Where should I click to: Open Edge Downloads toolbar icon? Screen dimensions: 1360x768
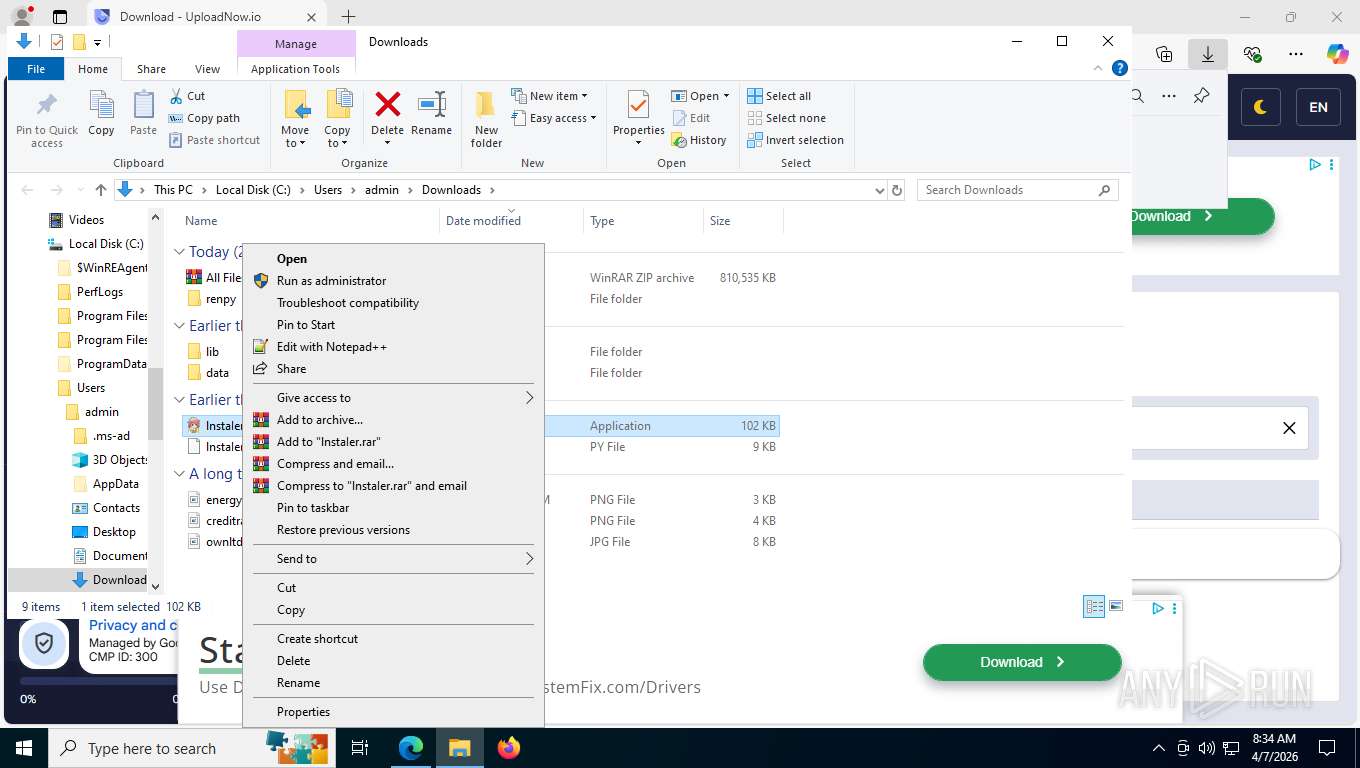pyautogui.click(x=1208, y=54)
